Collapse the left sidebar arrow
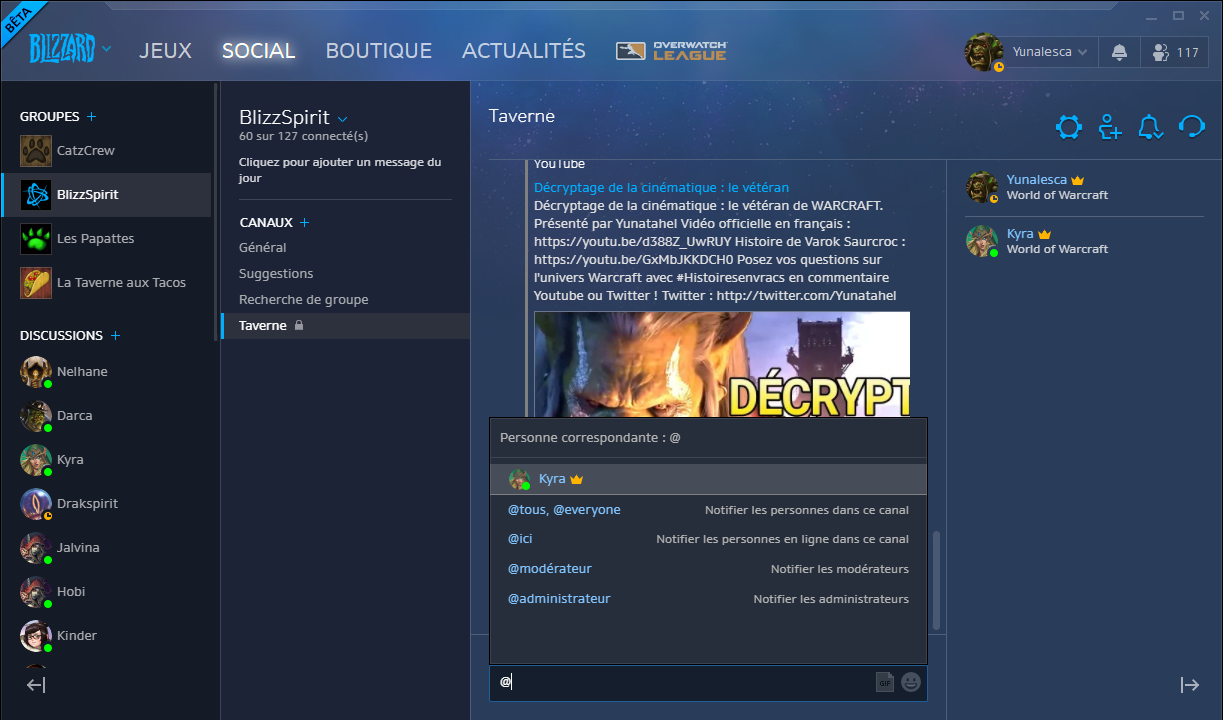This screenshot has height=720, width=1223. pyautogui.click(x=36, y=685)
